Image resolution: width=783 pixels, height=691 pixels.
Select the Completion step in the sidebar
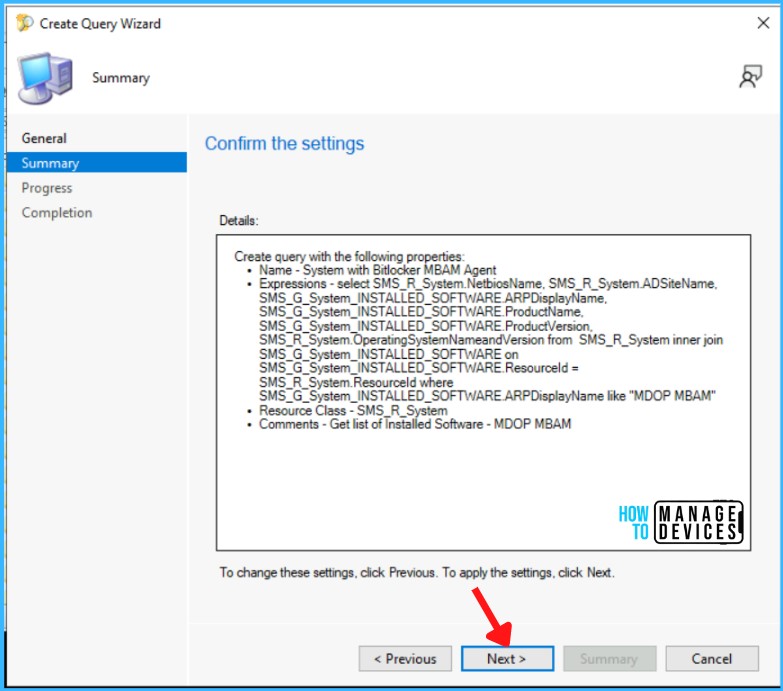point(57,213)
